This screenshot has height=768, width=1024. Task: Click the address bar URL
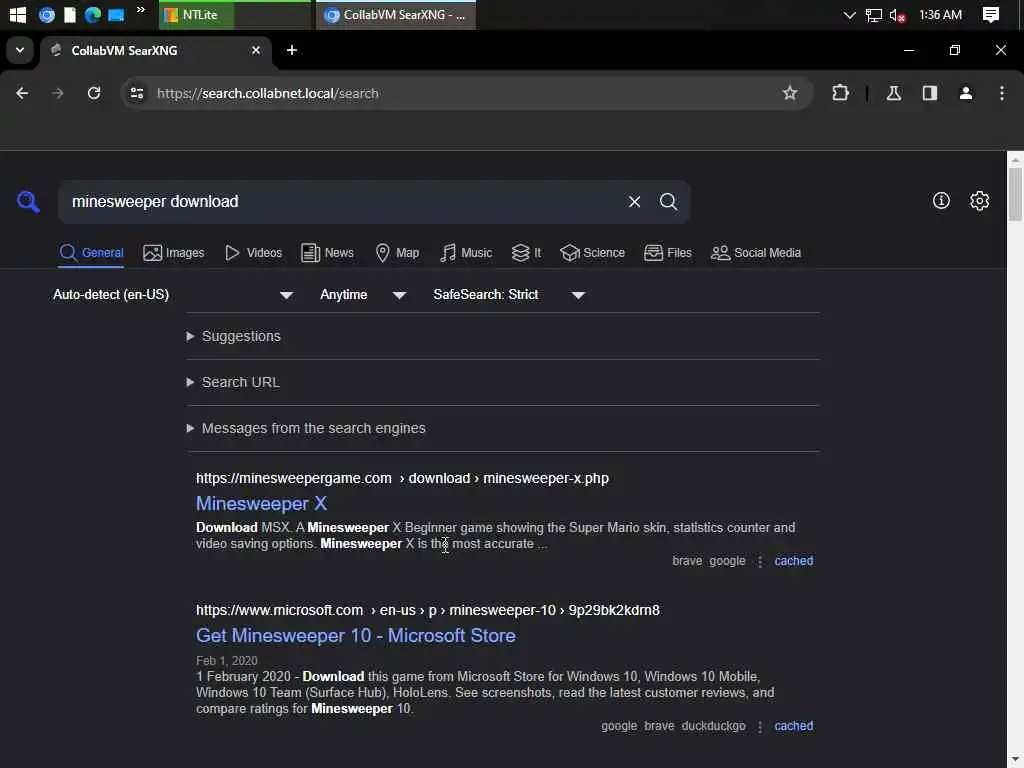pos(268,93)
